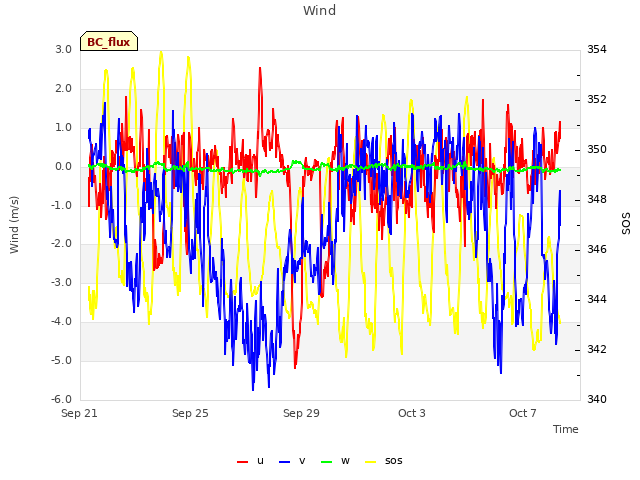640x480 pixels.
Task: Click the -5.0 left axis tick label
Action: [x=62, y=360]
